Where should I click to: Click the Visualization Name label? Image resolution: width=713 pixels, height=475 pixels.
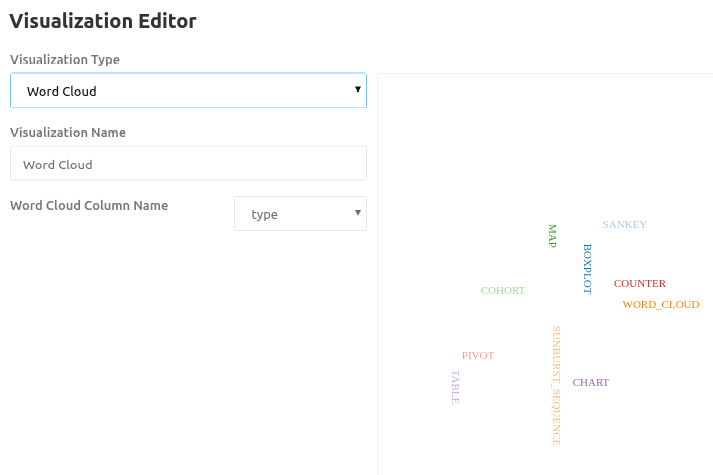coord(68,132)
